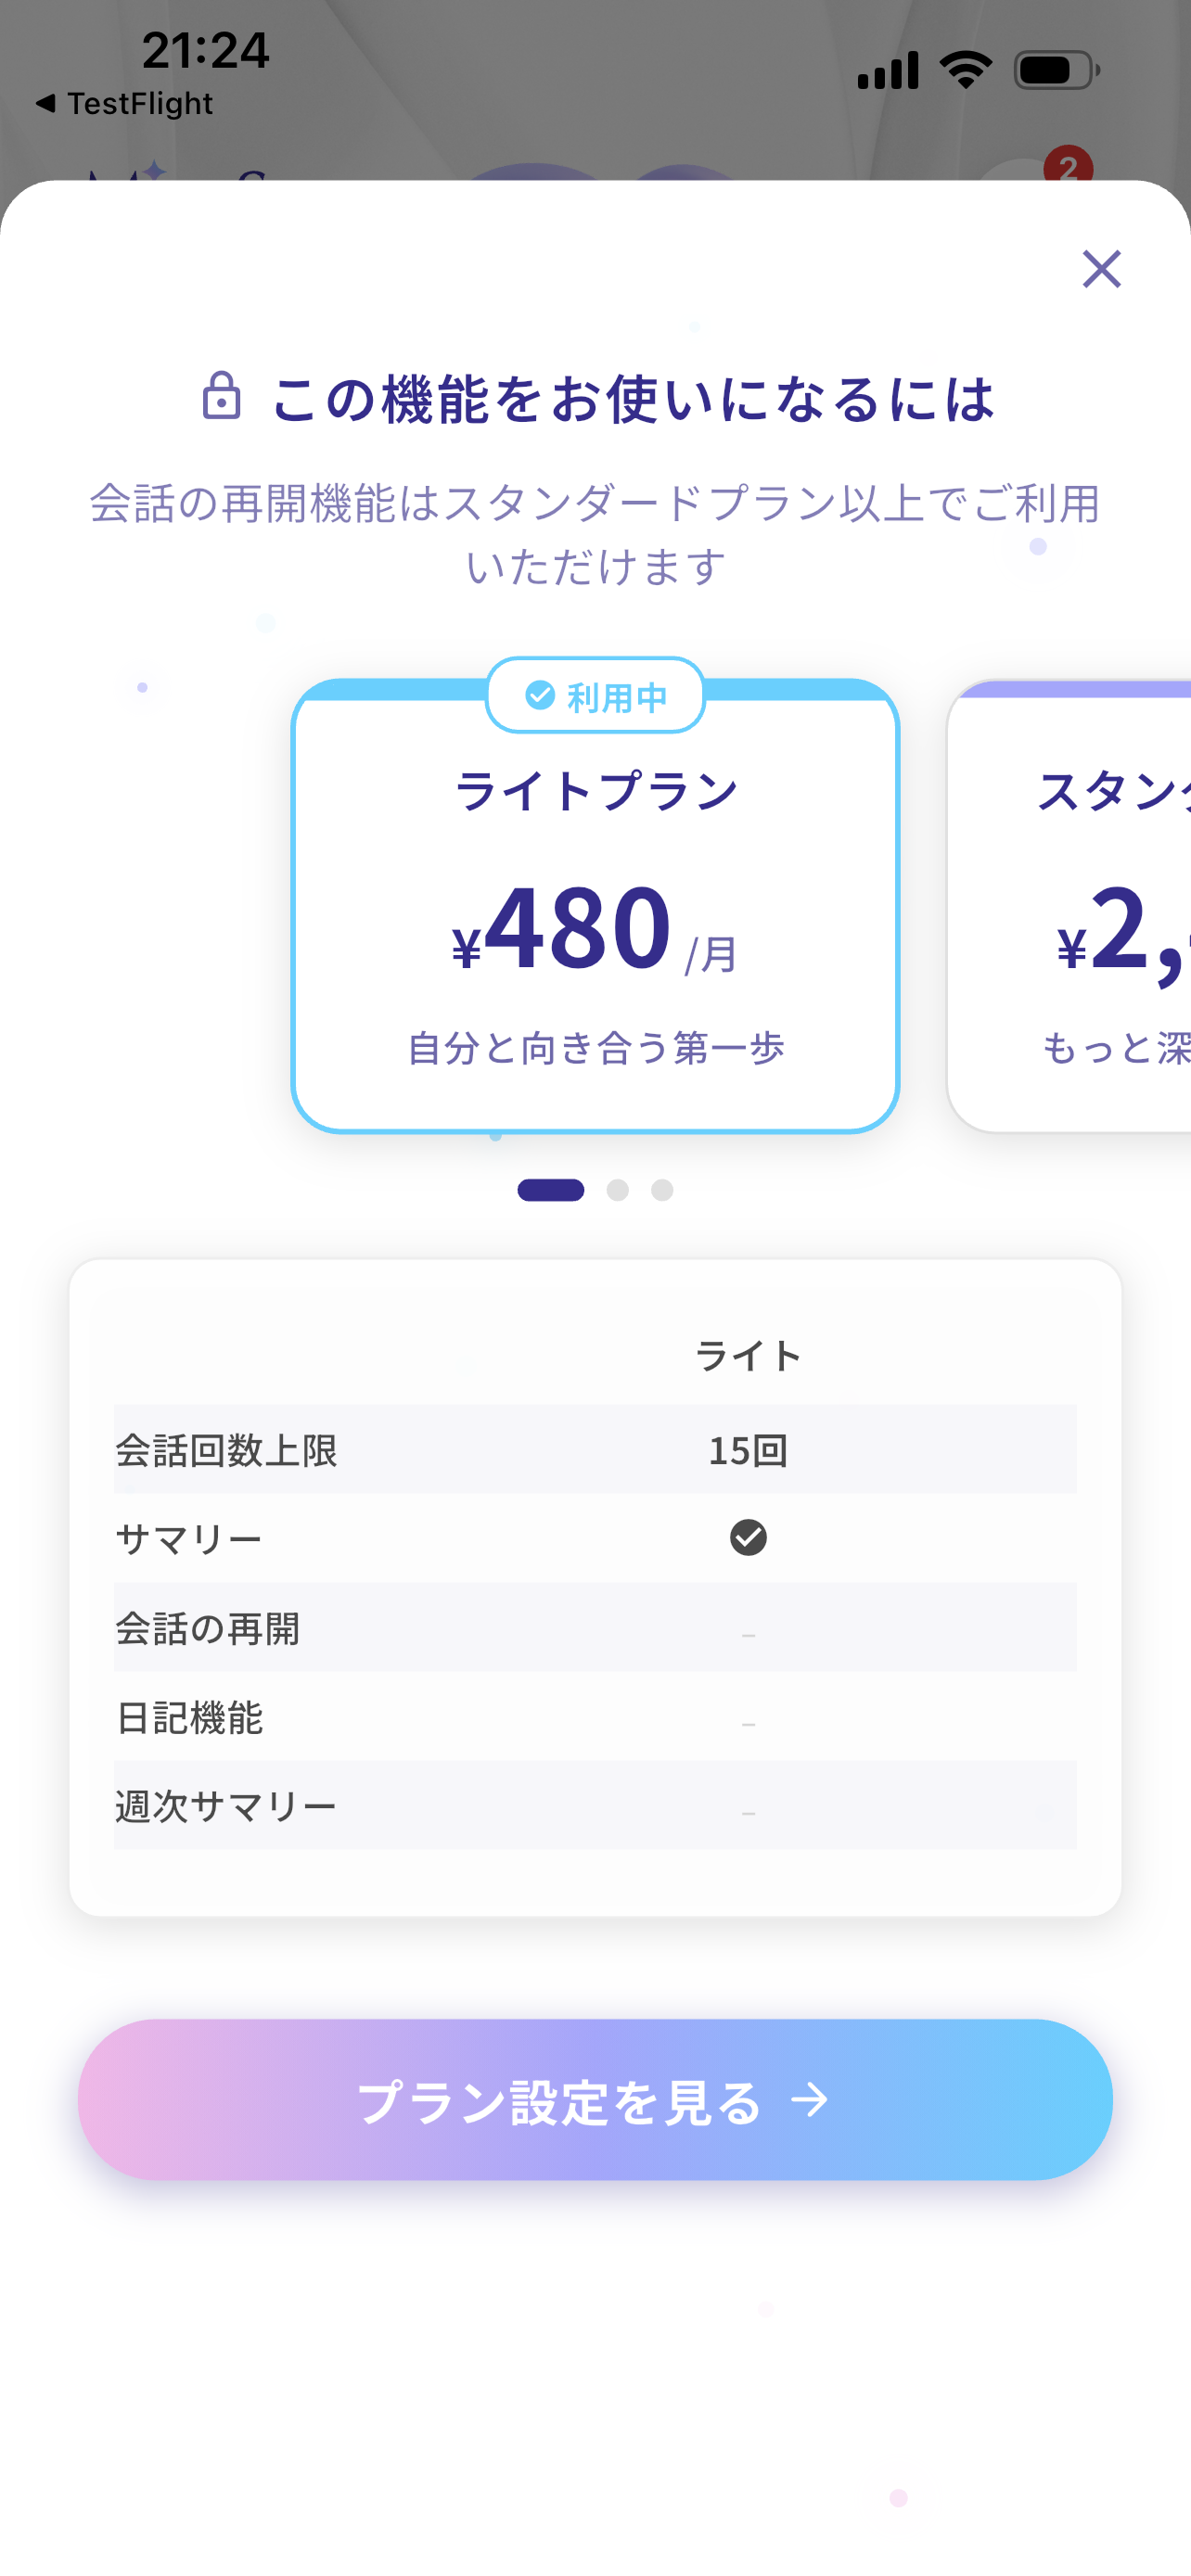Tap the arrow icon in プラン設定を見る button
This screenshot has height=2576, width=1191.
[810, 2100]
